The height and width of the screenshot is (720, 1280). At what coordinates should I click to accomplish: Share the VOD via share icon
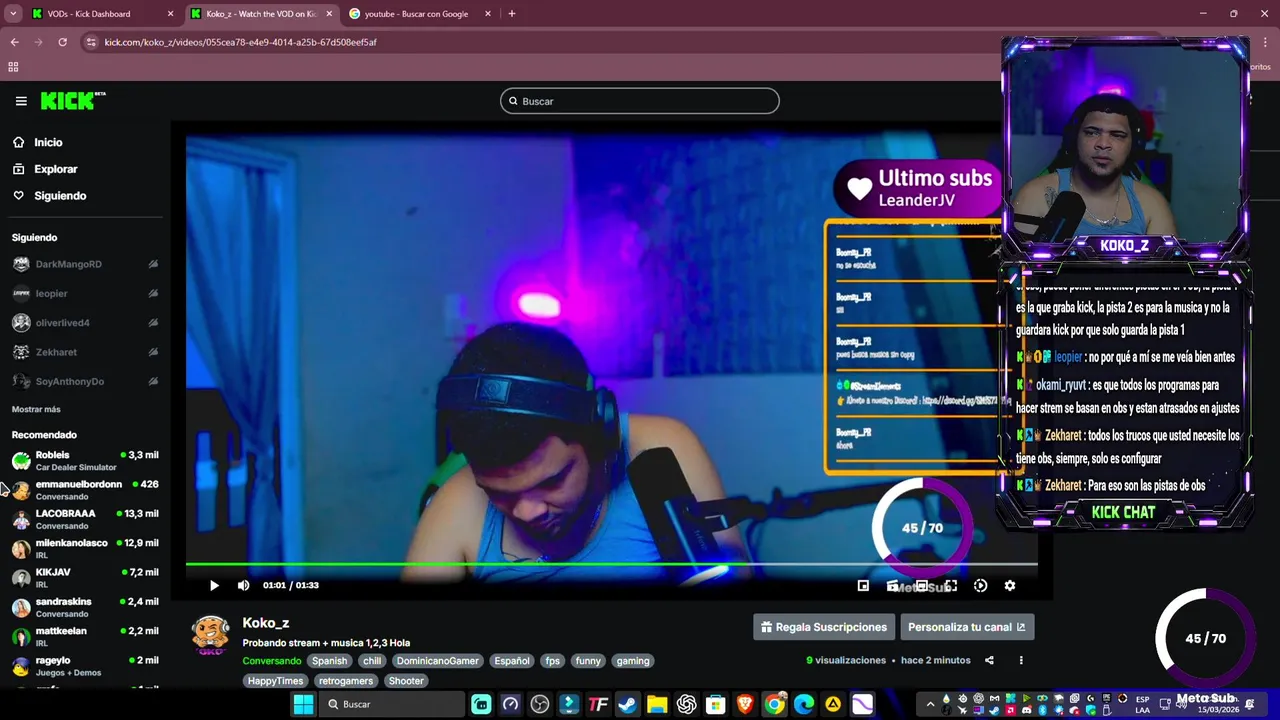989,660
